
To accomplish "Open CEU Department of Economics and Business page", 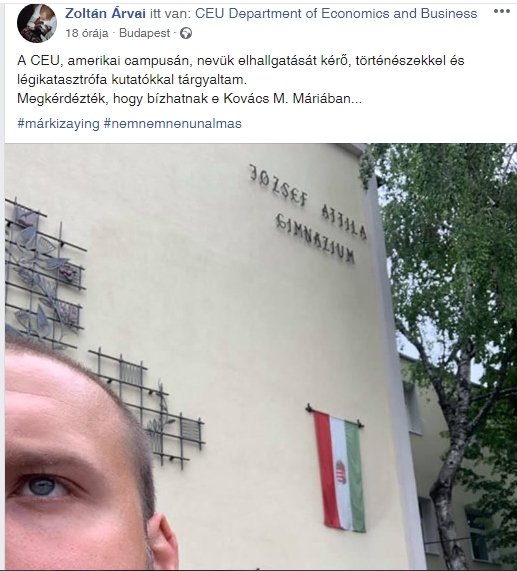I will [336, 14].
